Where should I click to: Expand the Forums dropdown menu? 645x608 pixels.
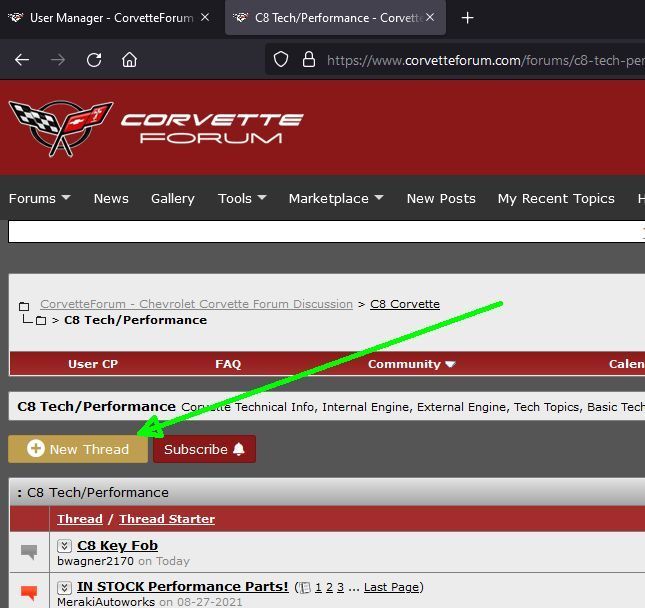tap(39, 198)
